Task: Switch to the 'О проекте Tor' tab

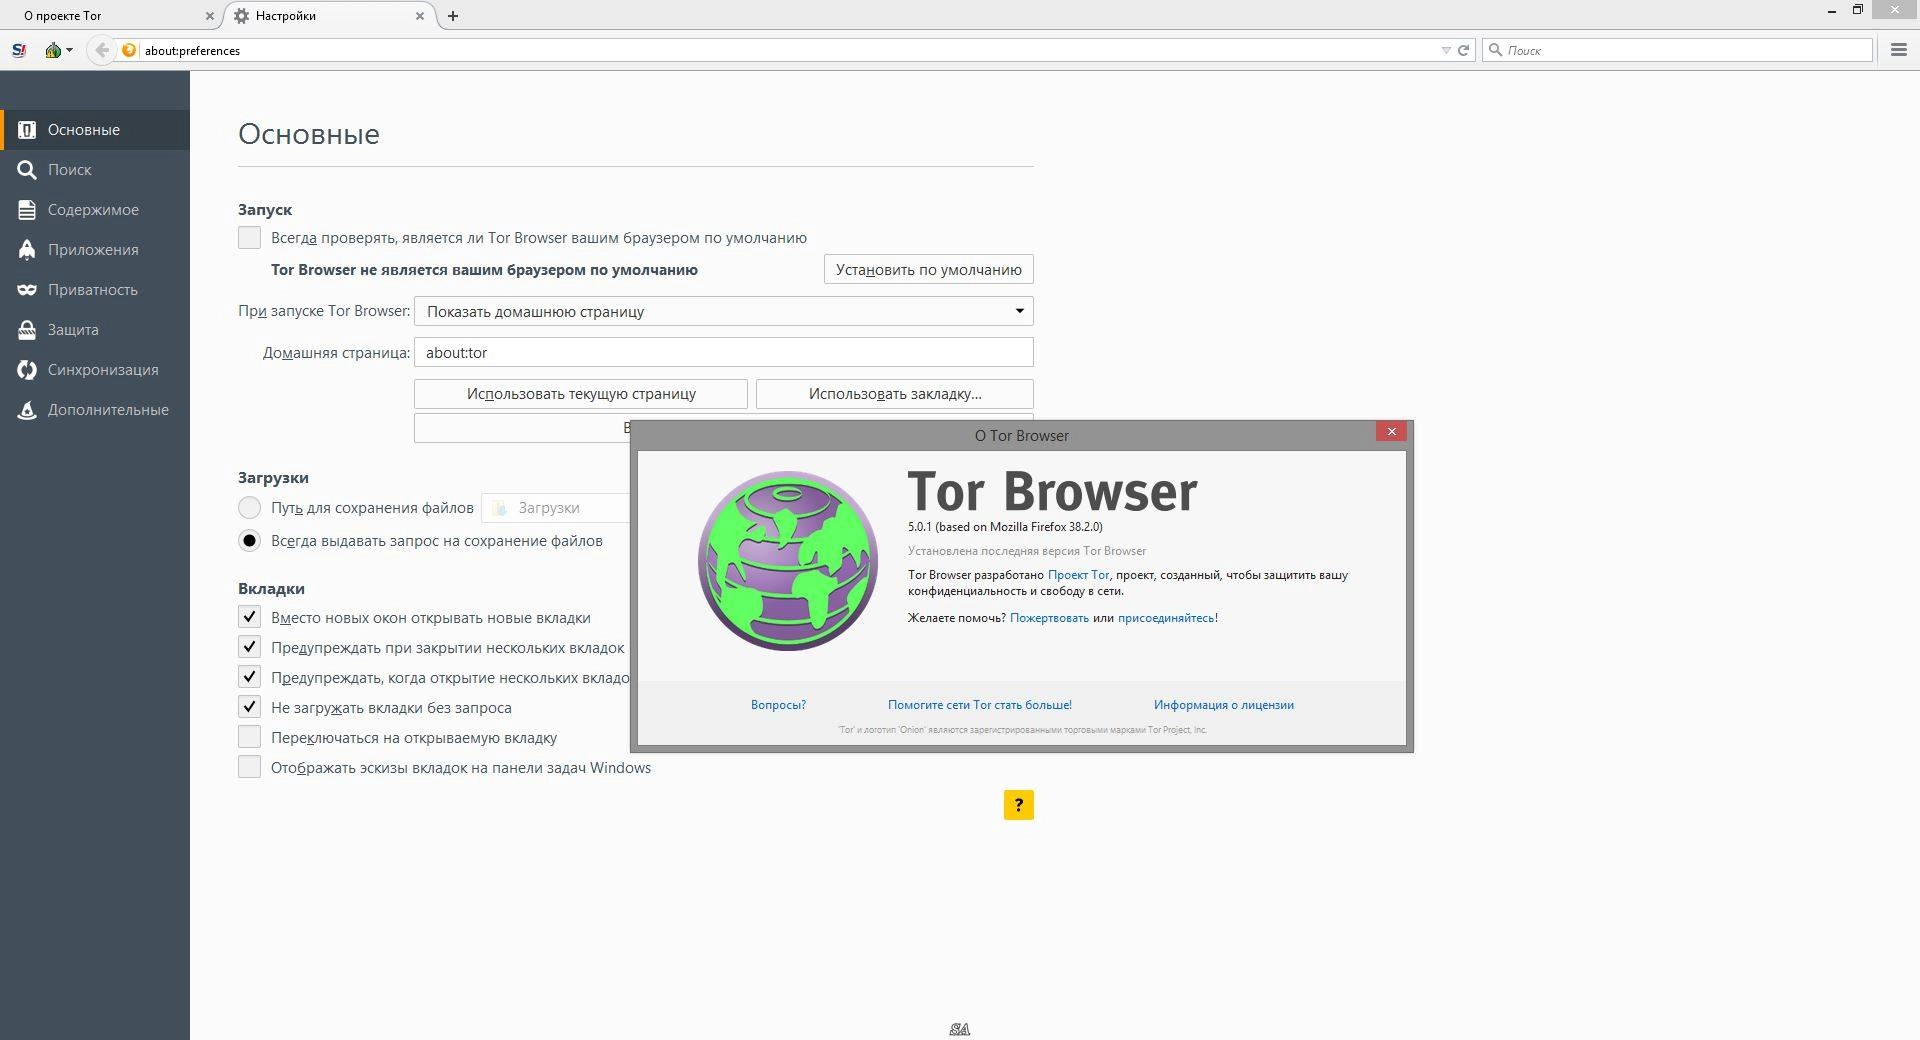Action: pyautogui.click(x=110, y=16)
